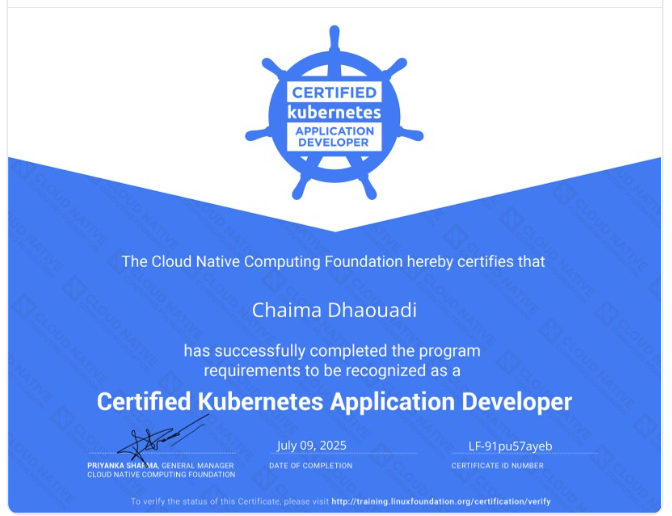Screen dimensions: 672x516
Task: Click 'has successfully completed the program' line
Action: pos(332,351)
